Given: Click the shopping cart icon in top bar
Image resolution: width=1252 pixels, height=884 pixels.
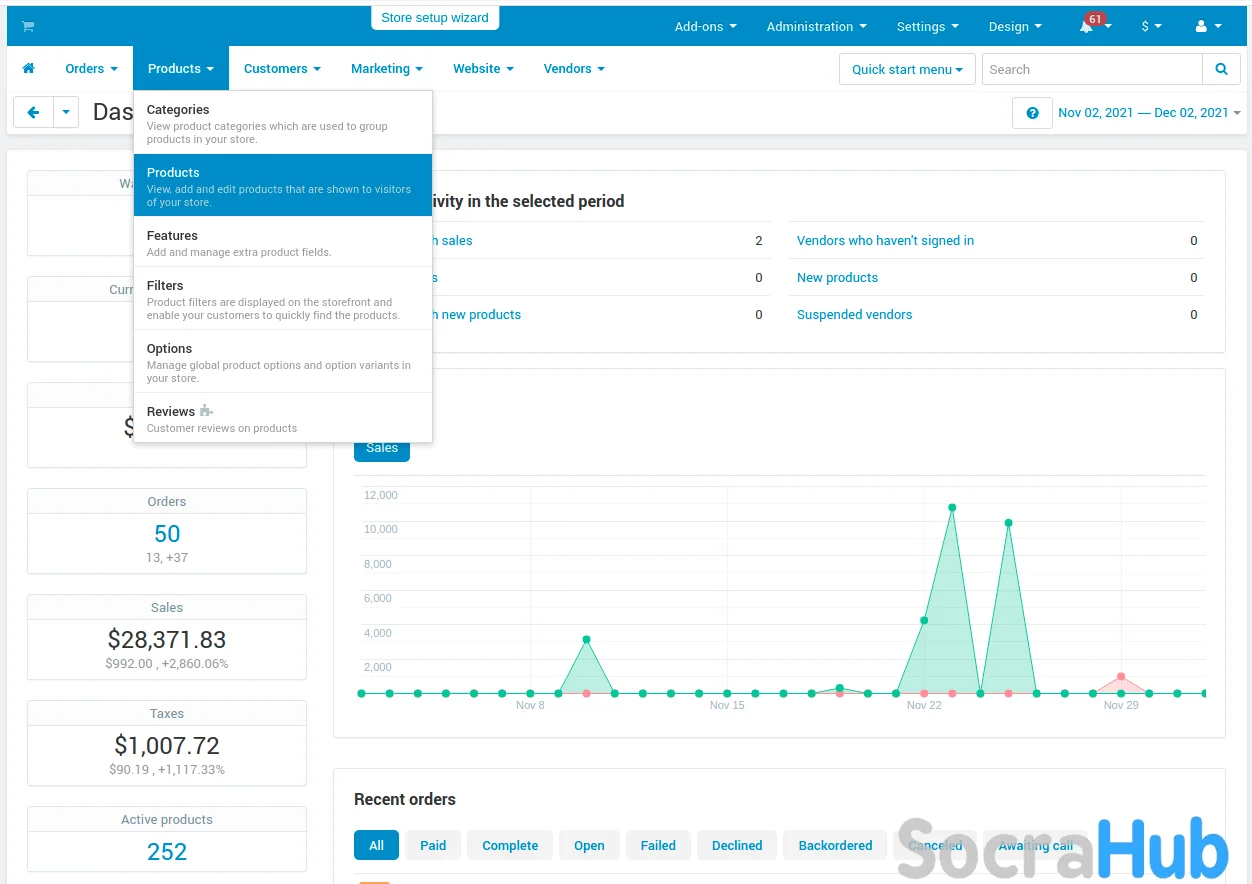Looking at the screenshot, I should click(x=27, y=26).
